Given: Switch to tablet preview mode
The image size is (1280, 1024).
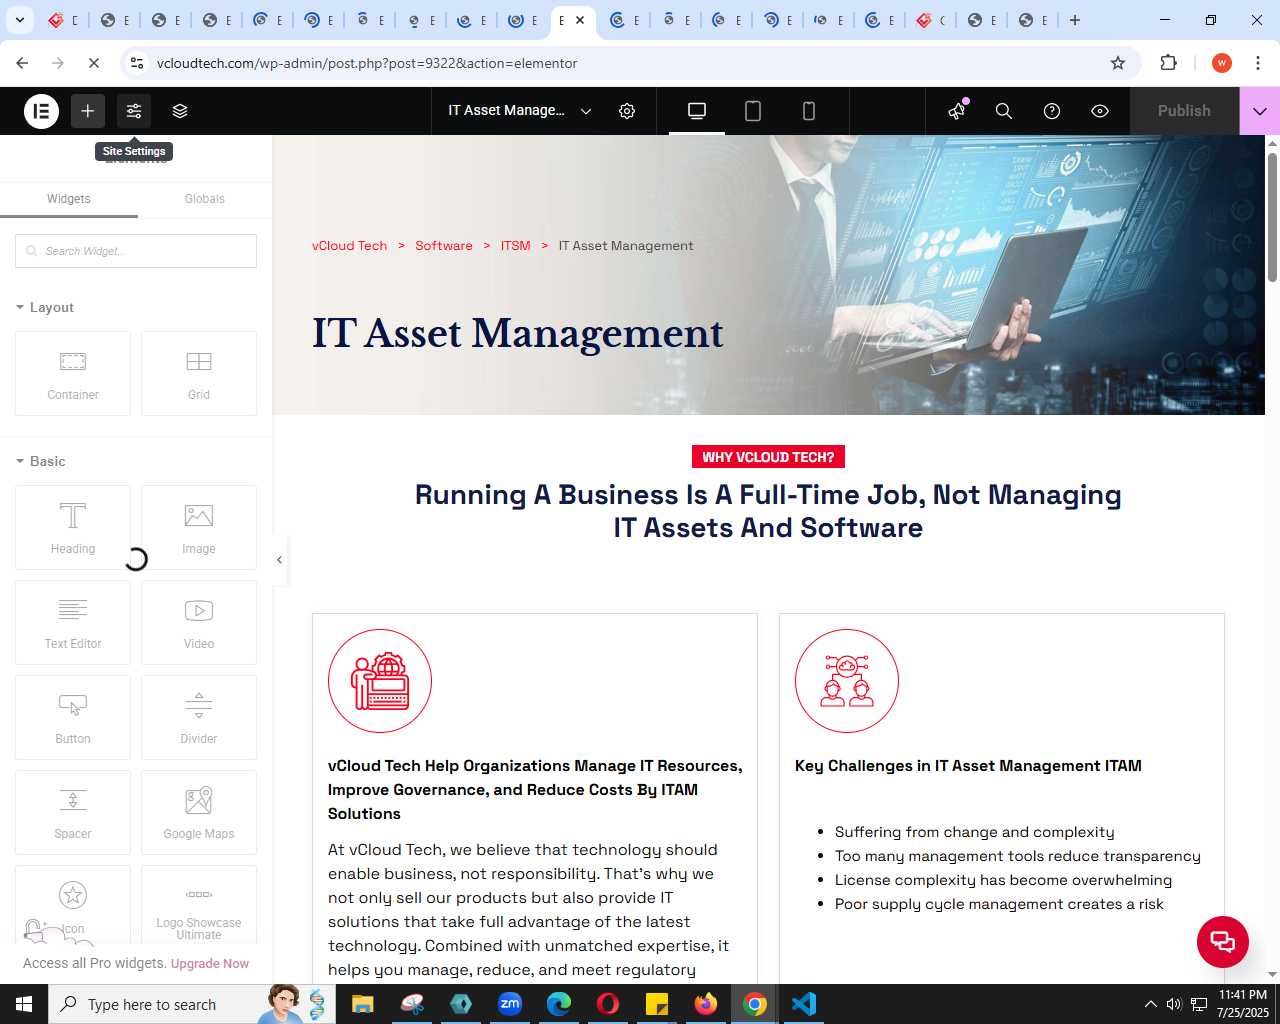Looking at the screenshot, I should click(x=753, y=111).
